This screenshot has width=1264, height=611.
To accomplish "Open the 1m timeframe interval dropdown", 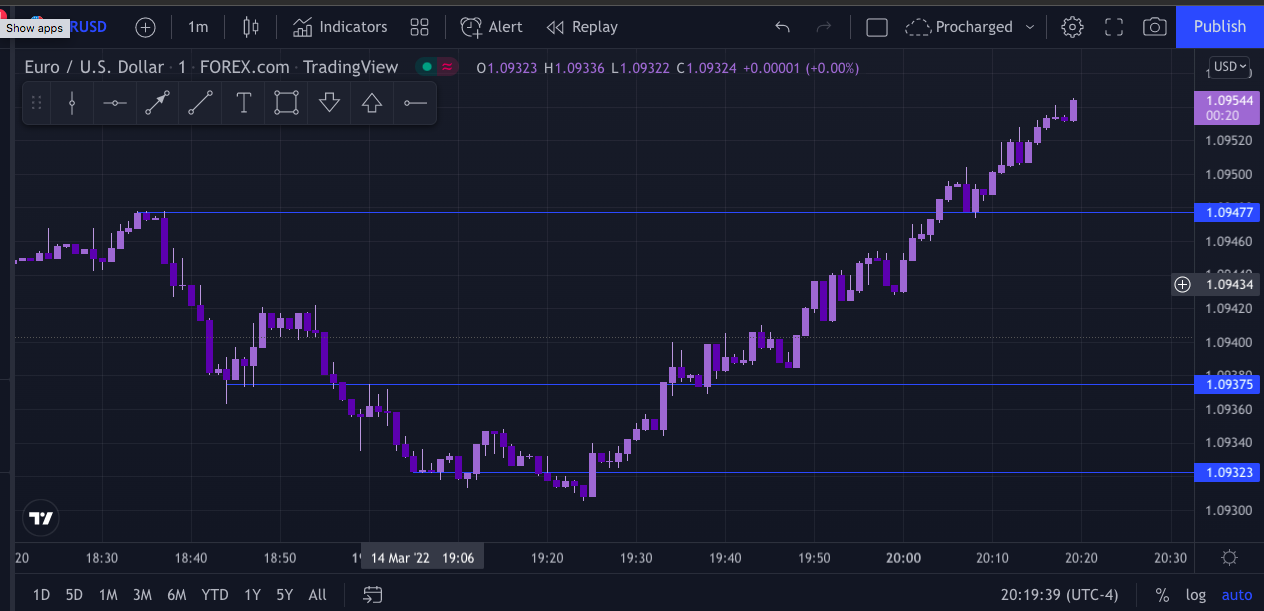I will 198,27.
